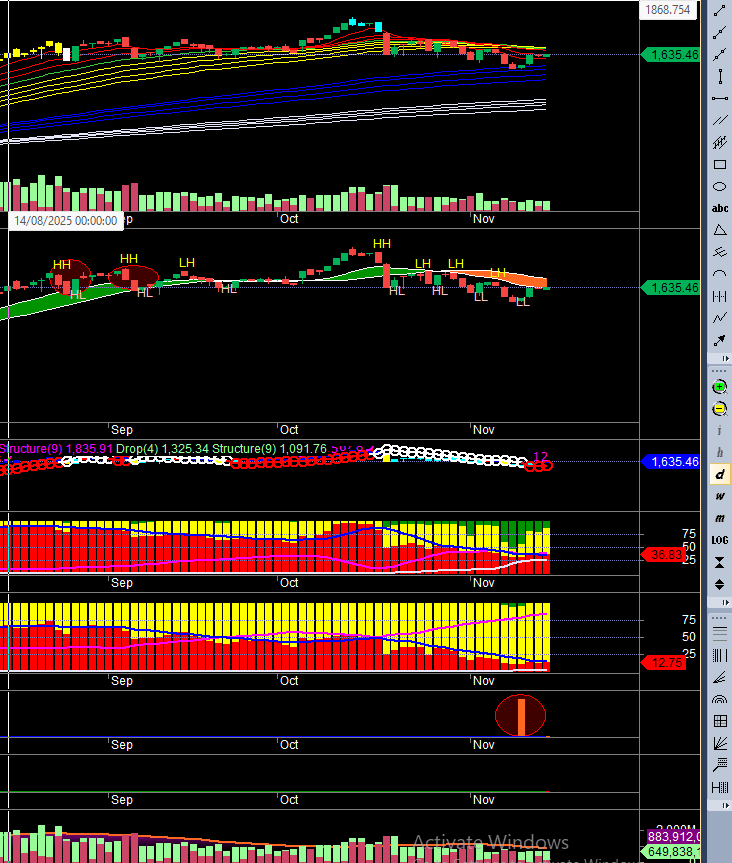Select the Fibonacci time zones tool
This screenshot has width=732, height=863.
pos(719,656)
